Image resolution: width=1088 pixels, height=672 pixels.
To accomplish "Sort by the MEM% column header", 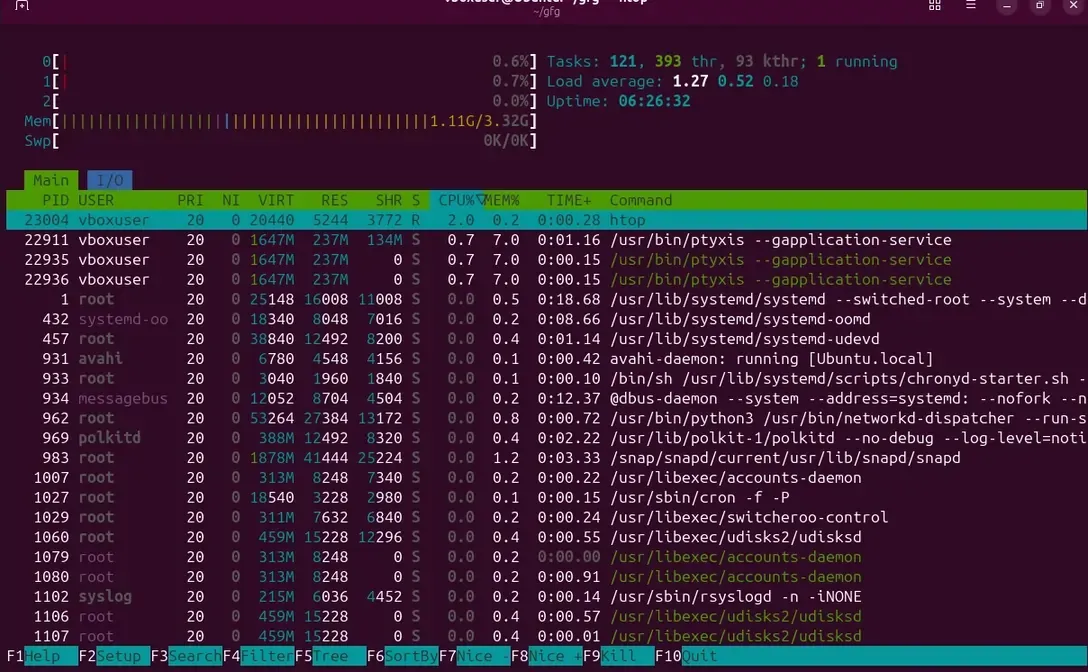I will pos(503,200).
